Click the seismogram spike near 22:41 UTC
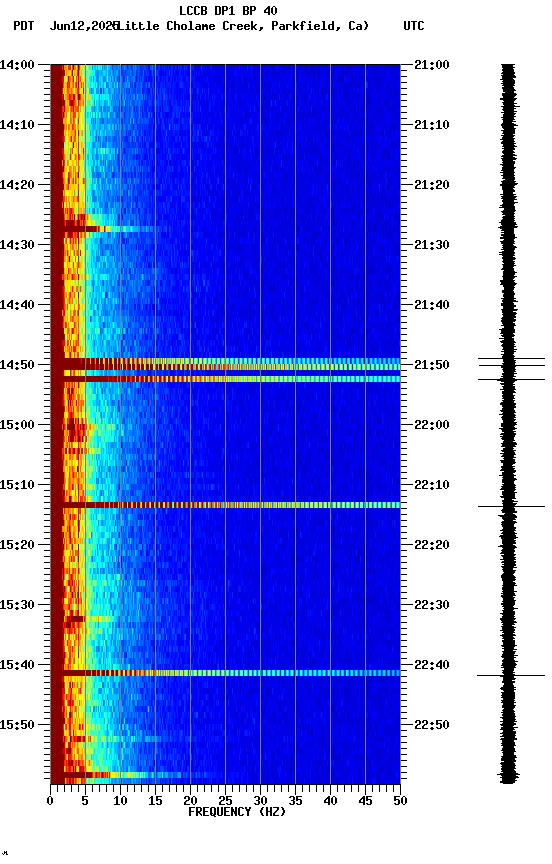This screenshot has height=864, width=552. [511, 675]
